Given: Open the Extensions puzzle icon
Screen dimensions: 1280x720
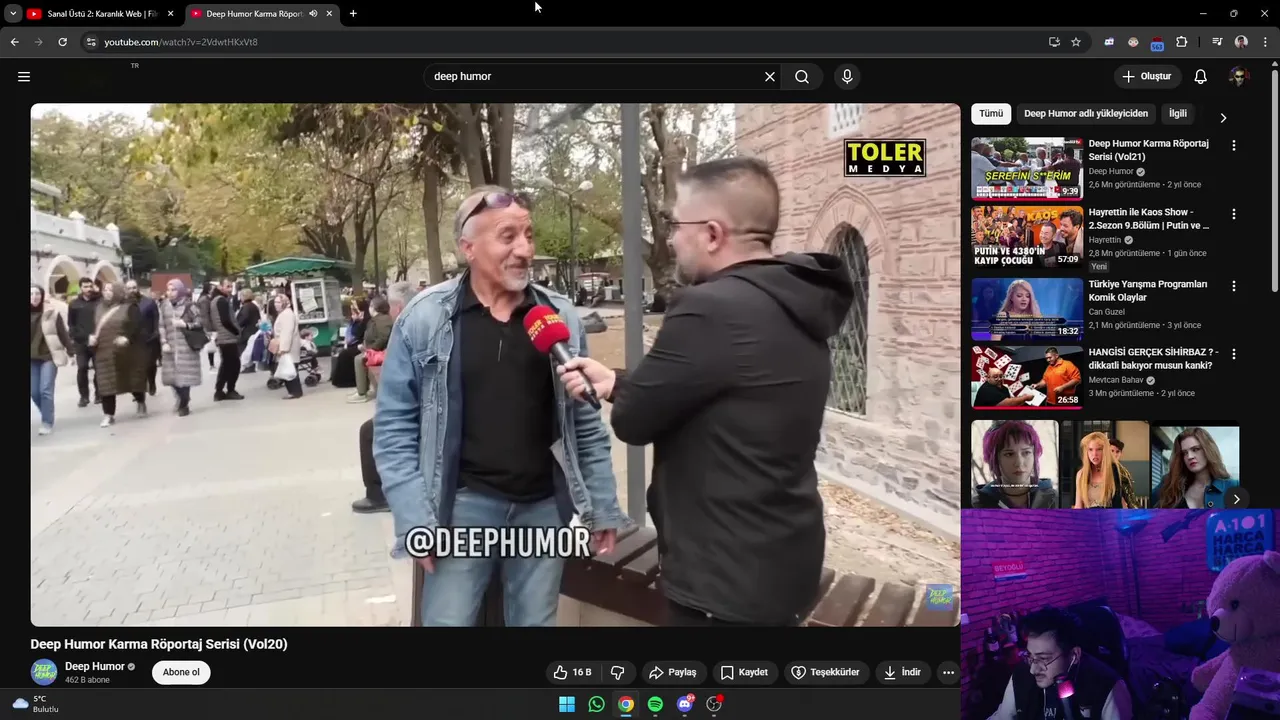Looking at the screenshot, I should 1182,42.
